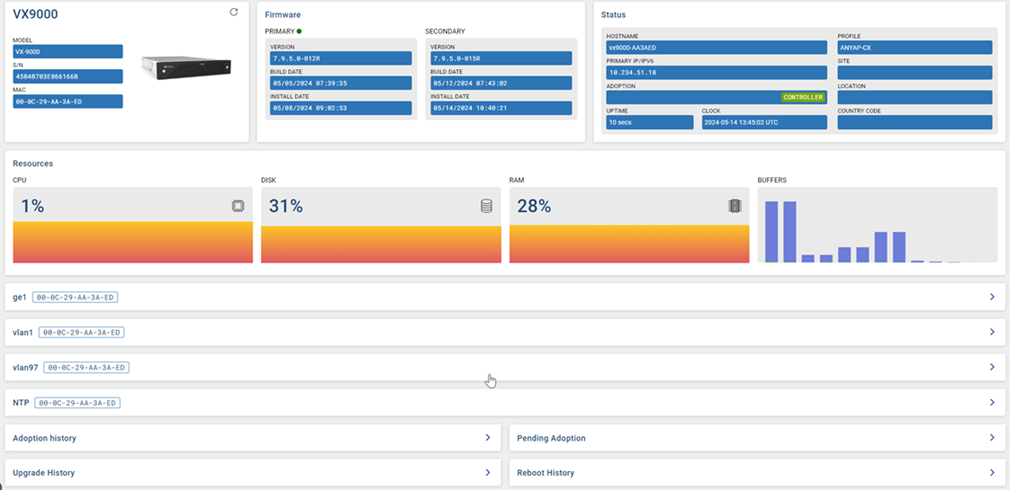Click the green CONTROLLER adoption badge

point(802,97)
